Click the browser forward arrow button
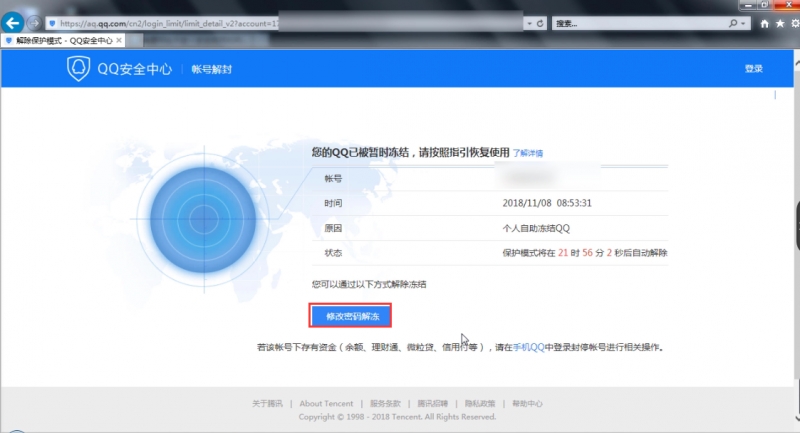This screenshot has width=800, height=433. (34, 23)
